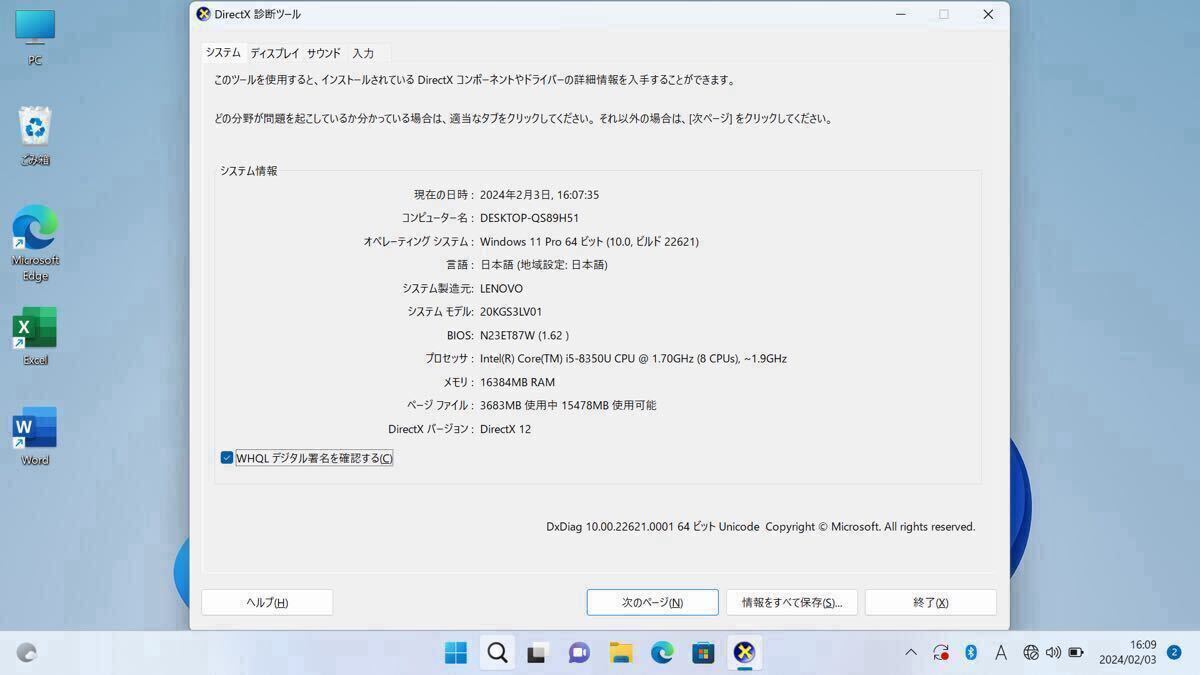
Task: Click the IME input mode A indicator
Action: 1000,652
